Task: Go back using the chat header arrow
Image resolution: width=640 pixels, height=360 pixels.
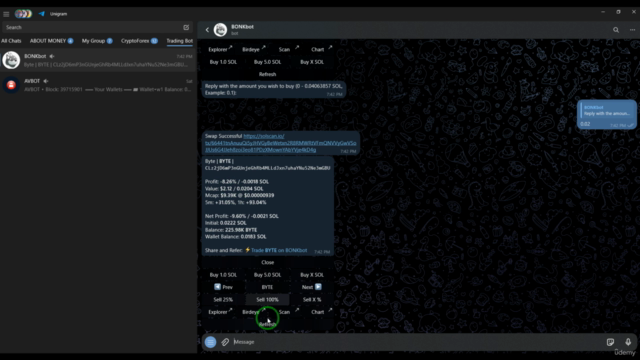Action: tap(207, 30)
